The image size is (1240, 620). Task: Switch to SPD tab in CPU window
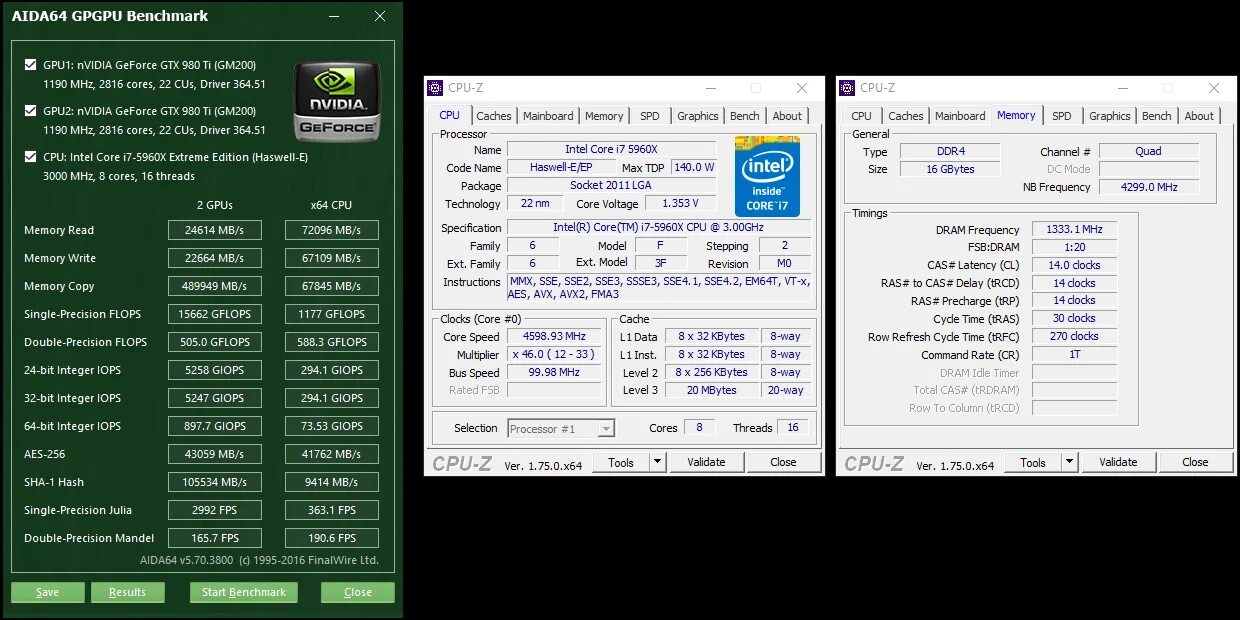pyautogui.click(x=650, y=116)
